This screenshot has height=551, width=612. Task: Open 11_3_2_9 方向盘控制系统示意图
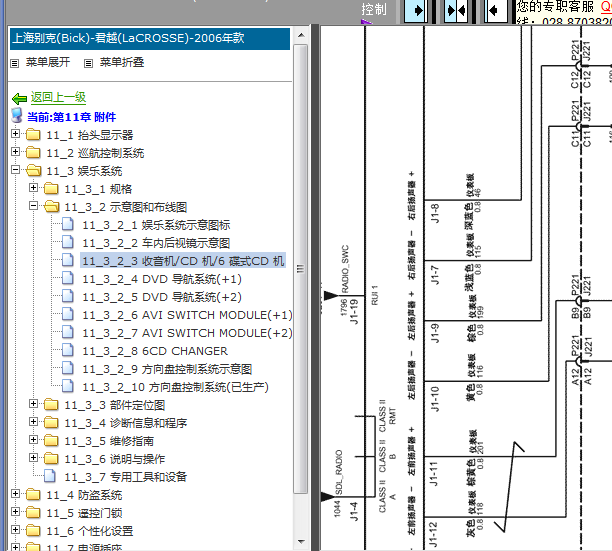[167, 369]
